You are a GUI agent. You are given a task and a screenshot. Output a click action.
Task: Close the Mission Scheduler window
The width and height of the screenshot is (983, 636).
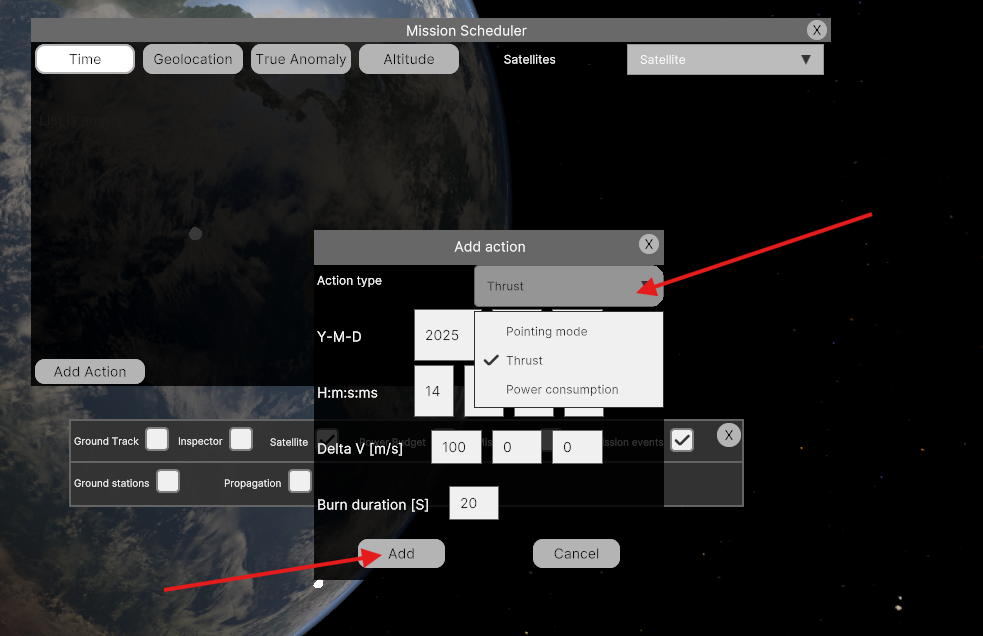point(817,30)
